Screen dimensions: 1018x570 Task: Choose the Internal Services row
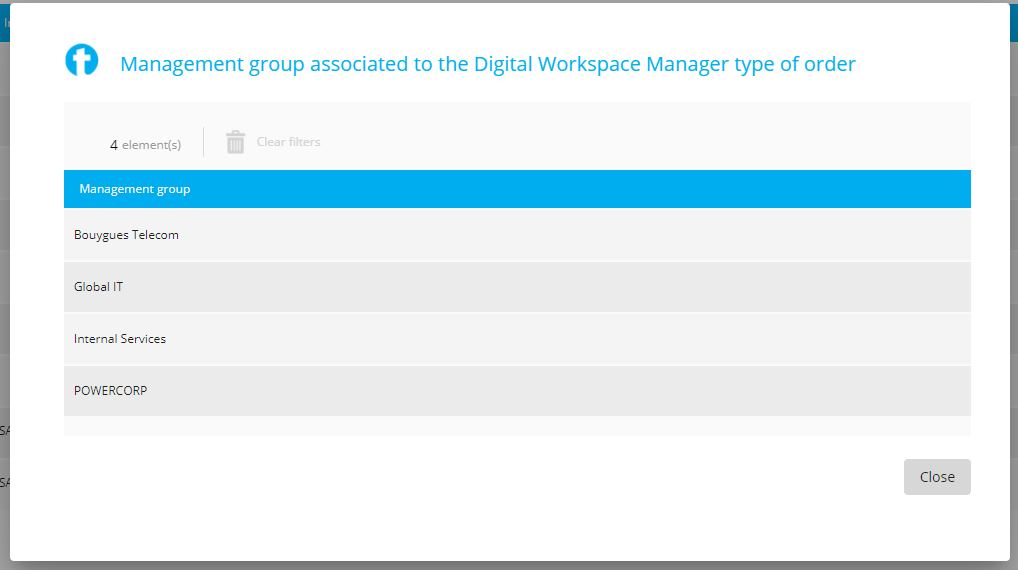(x=120, y=339)
